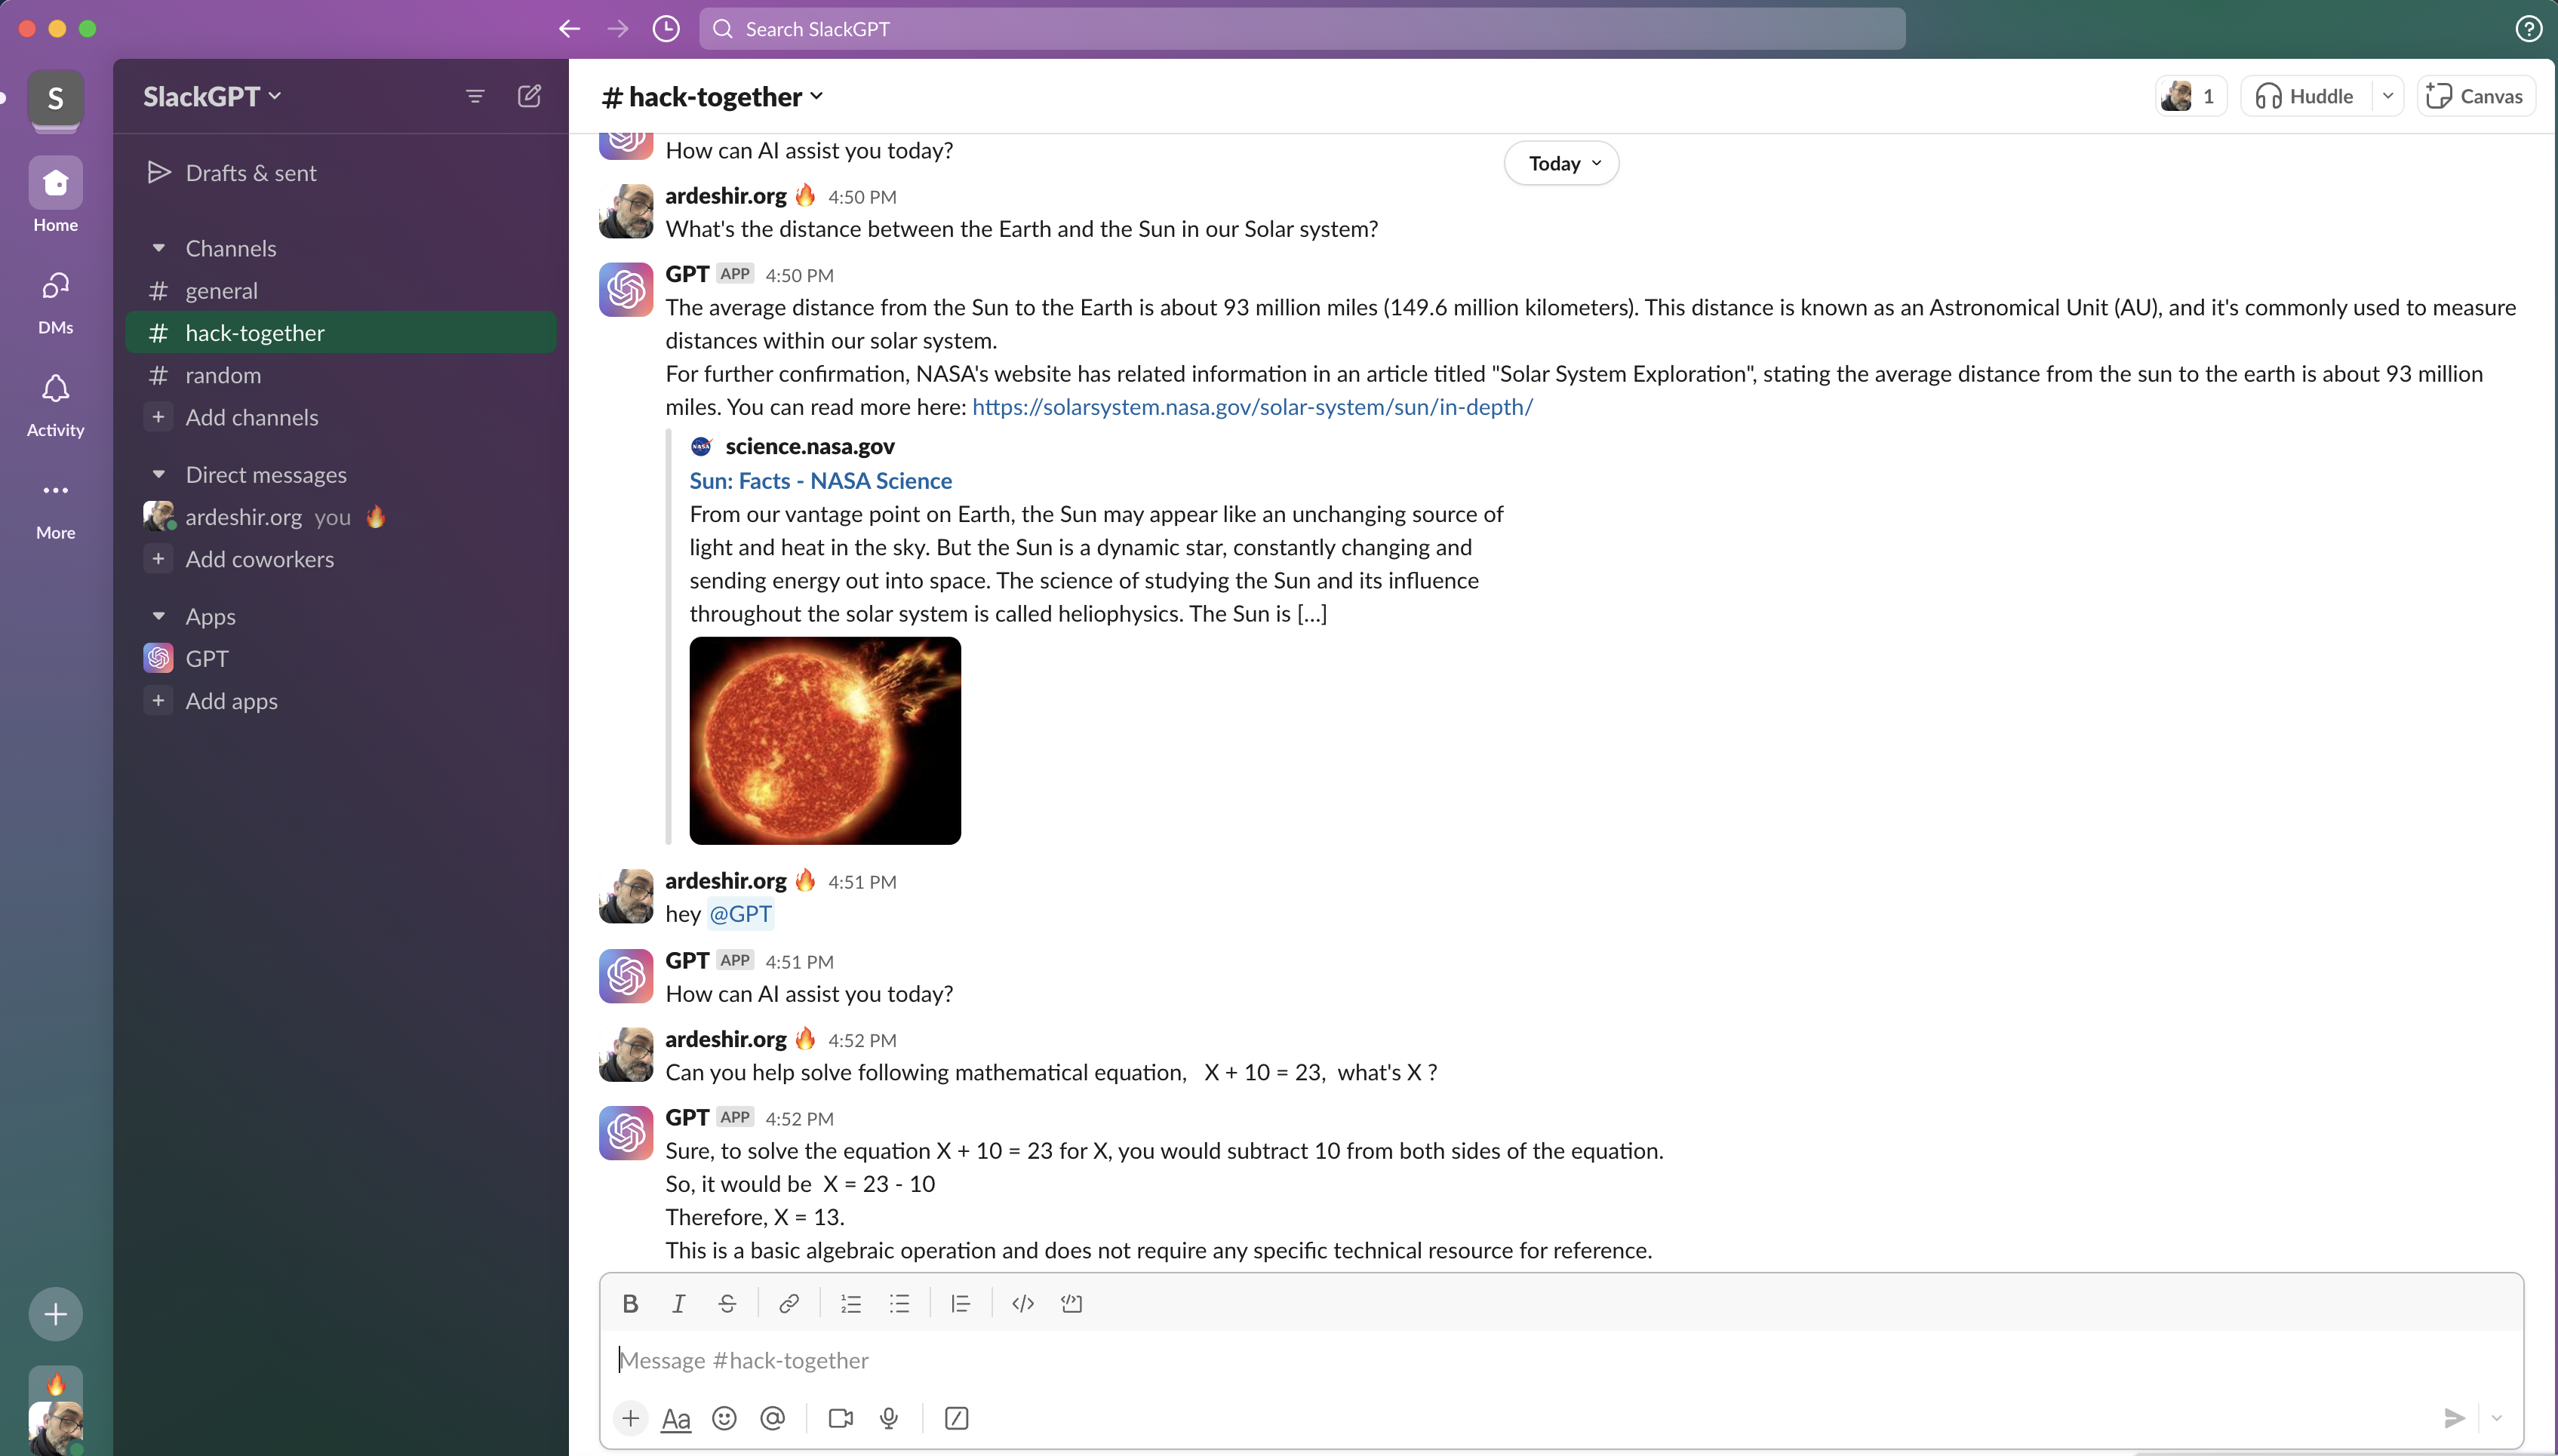Open the Sun image preview thumbnail
This screenshot has height=1456, width=2558.
coord(825,740)
